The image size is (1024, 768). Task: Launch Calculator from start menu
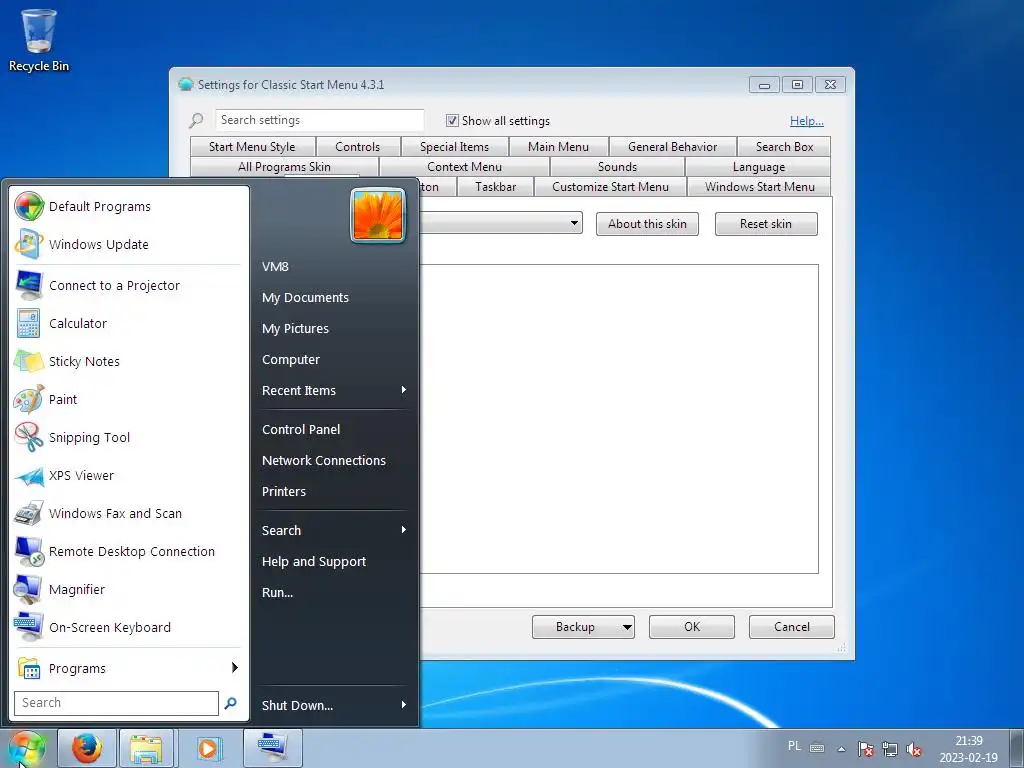click(129, 323)
